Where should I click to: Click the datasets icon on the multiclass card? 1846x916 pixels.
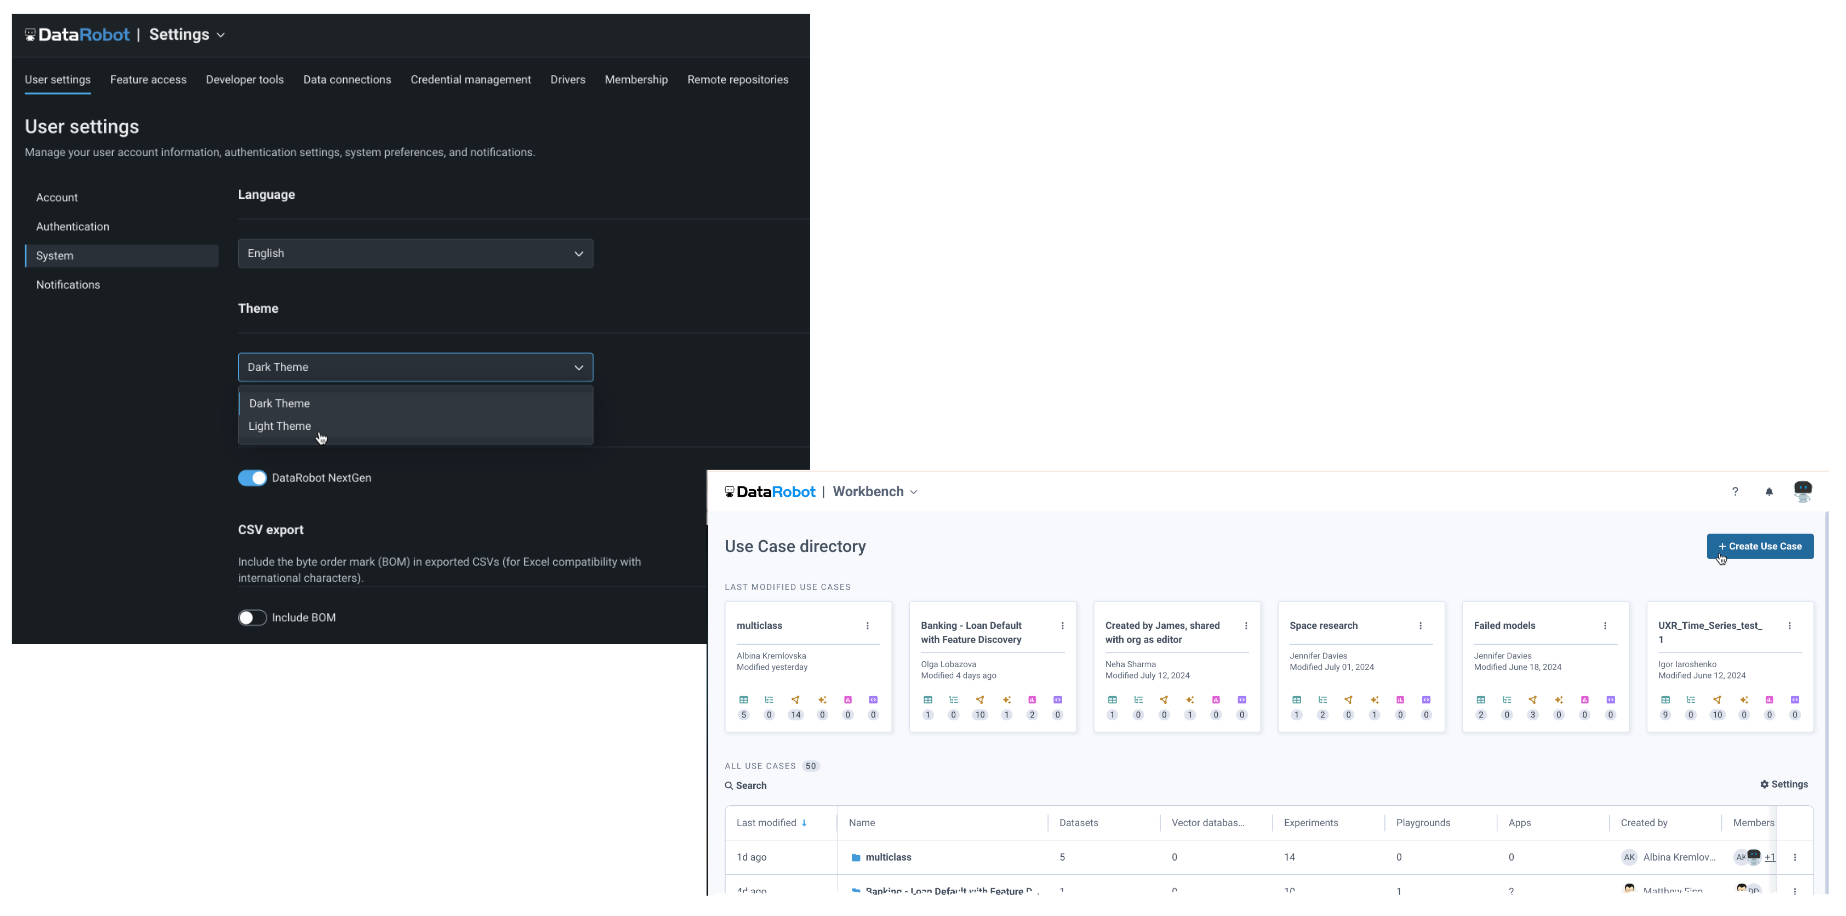[743, 700]
